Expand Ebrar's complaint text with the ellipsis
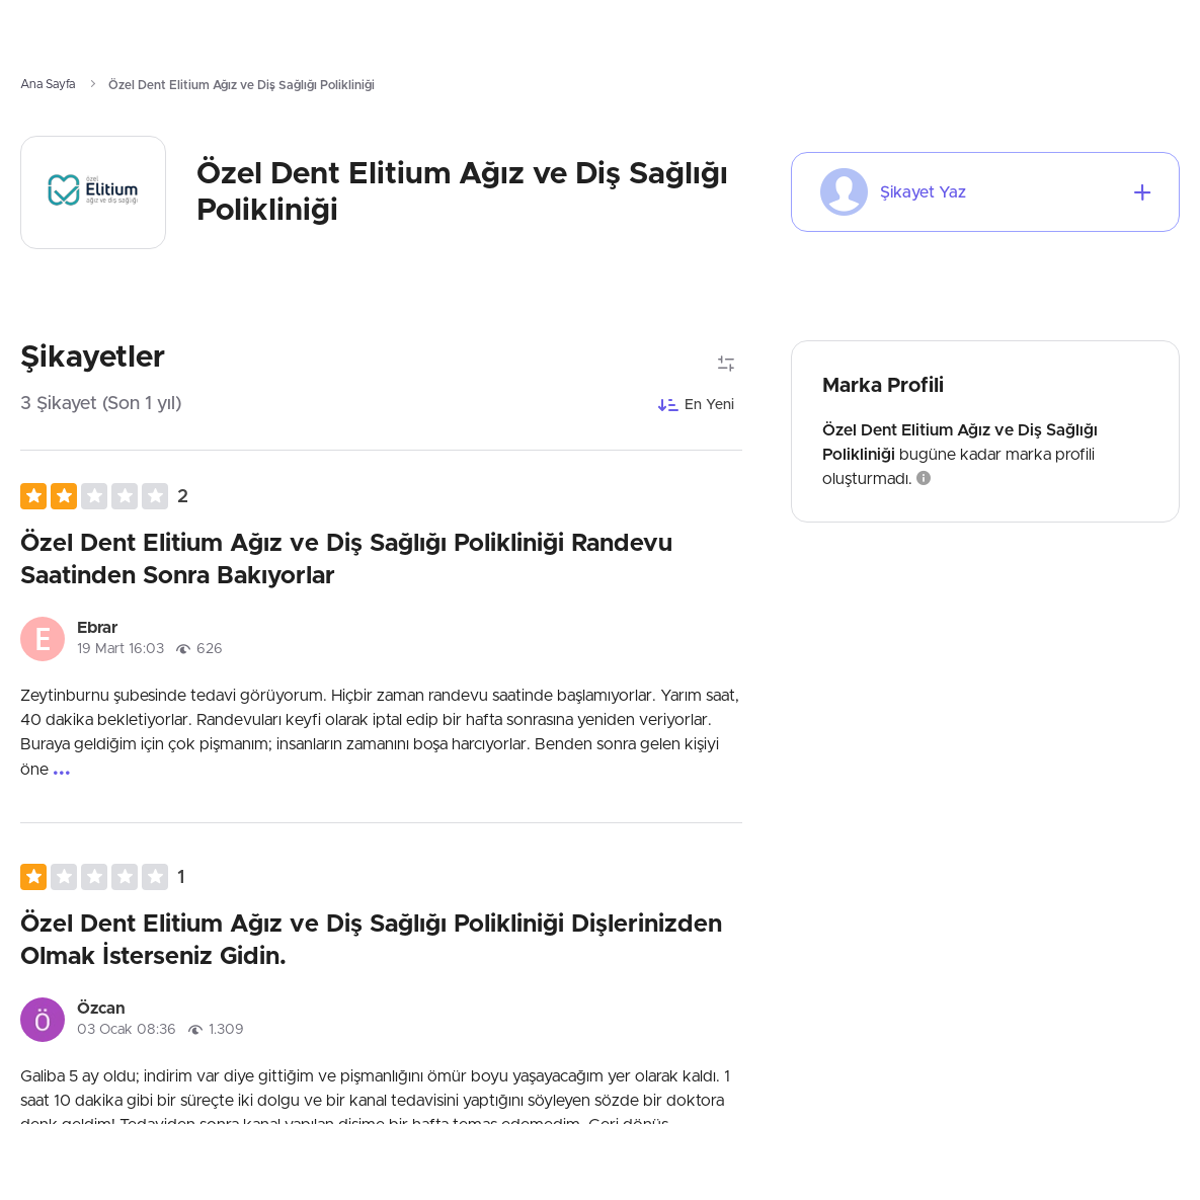Image resolution: width=1200 pixels, height=1200 pixels. coord(62,771)
